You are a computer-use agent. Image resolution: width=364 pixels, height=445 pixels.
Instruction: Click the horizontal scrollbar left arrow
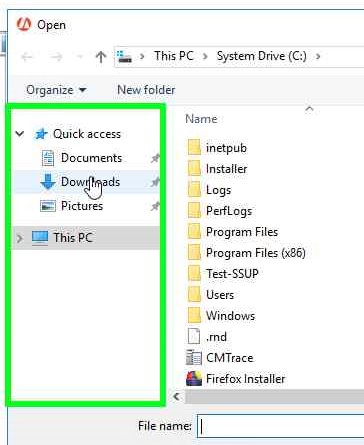pyautogui.click(x=176, y=397)
